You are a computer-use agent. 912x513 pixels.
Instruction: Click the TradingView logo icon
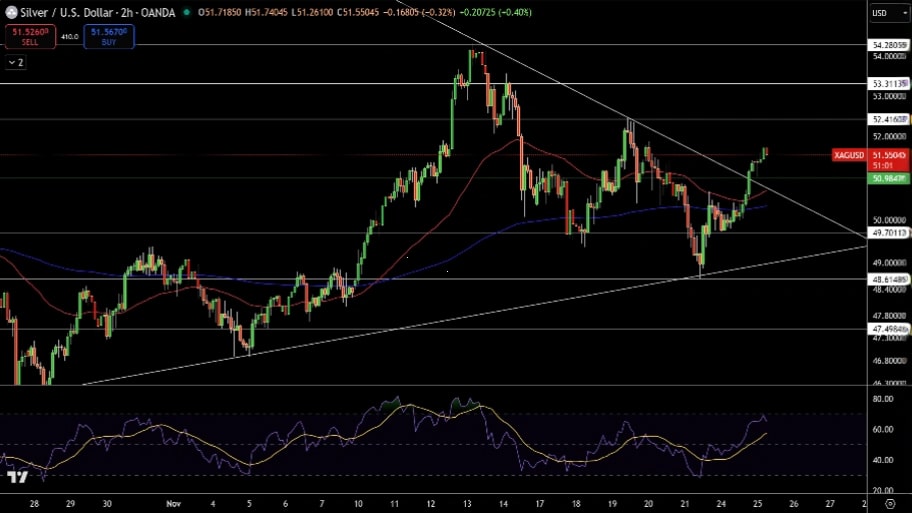16,476
